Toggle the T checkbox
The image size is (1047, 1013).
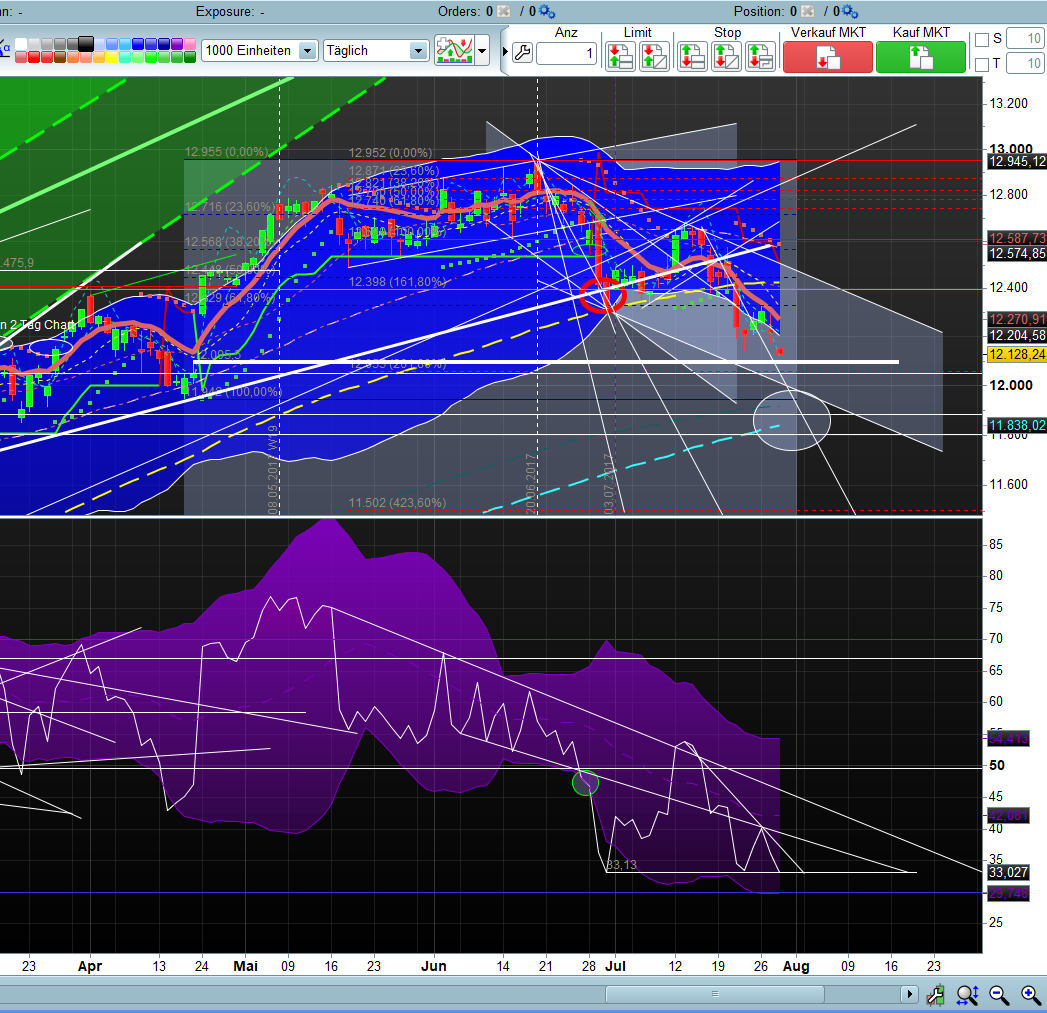(x=982, y=64)
